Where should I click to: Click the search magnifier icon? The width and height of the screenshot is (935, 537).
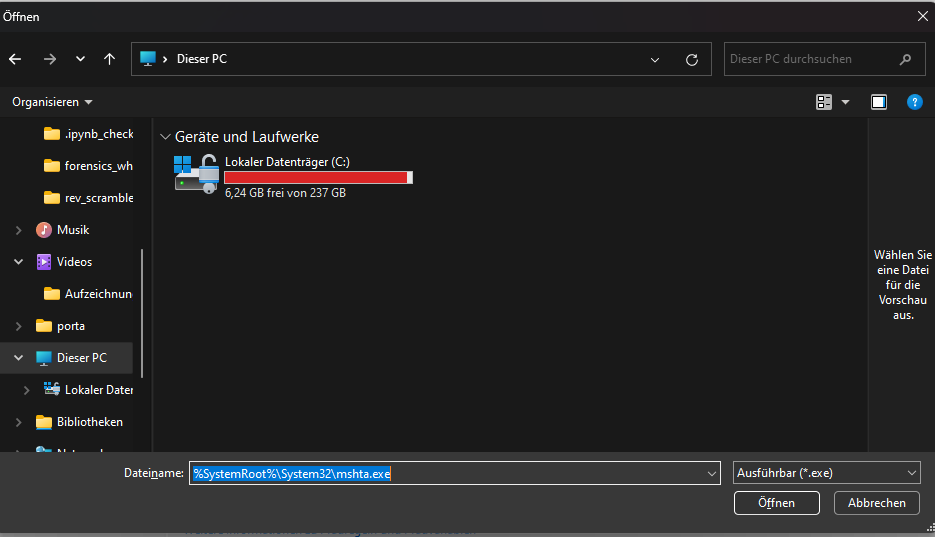click(905, 59)
